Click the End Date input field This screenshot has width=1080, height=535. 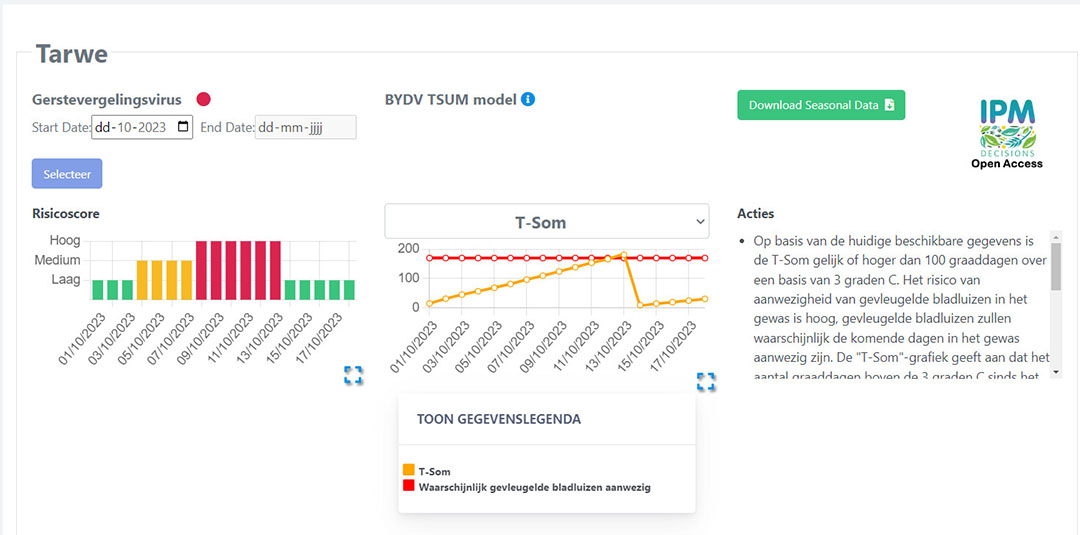pyautogui.click(x=306, y=127)
